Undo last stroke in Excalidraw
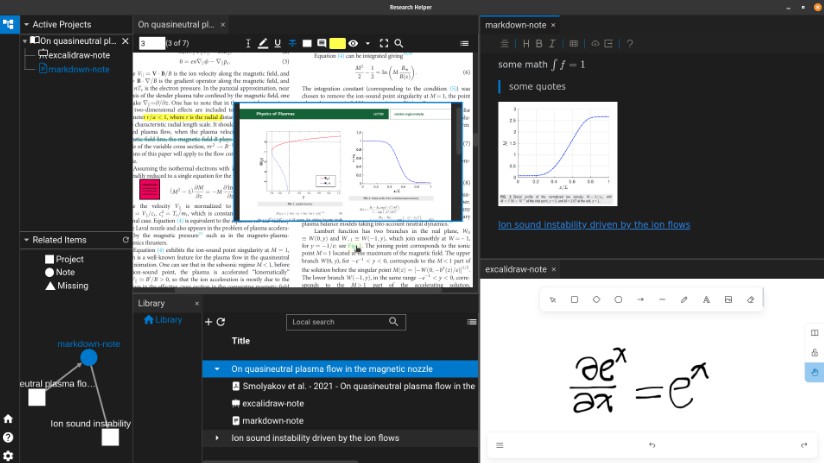Screen dimensions: 824x463 [652, 445]
